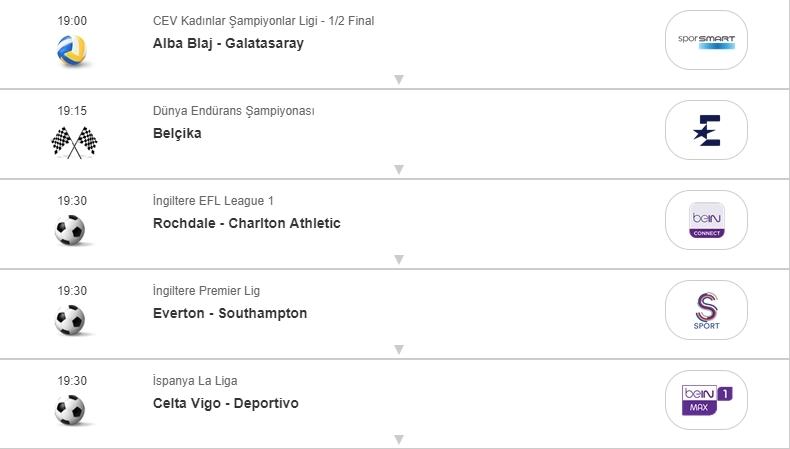Click the soccer ball beside Rochdale match
790x449 pixels.
pyautogui.click(x=71, y=231)
